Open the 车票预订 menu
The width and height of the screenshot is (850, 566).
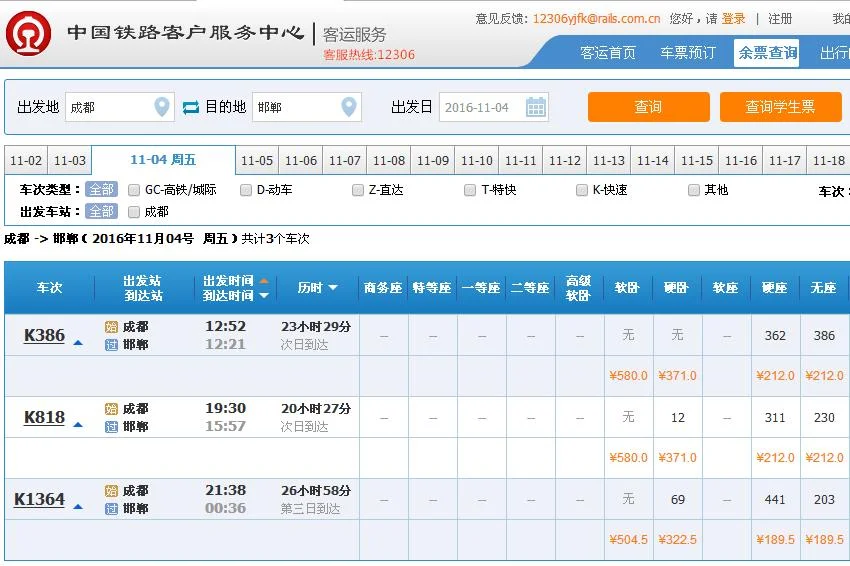click(x=688, y=53)
